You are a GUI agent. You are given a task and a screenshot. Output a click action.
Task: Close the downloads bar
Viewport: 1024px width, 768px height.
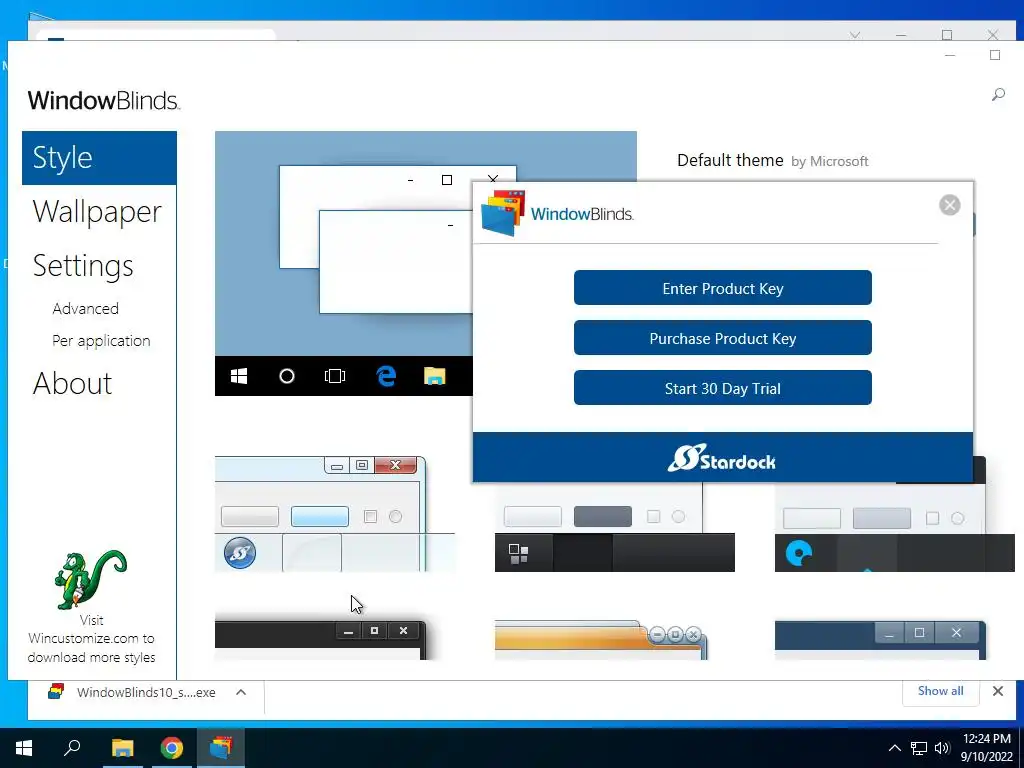pos(998,691)
